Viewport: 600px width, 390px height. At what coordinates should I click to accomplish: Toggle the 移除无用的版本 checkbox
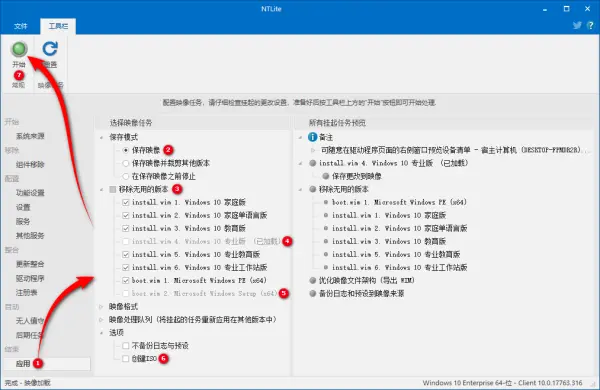coord(113,189)
